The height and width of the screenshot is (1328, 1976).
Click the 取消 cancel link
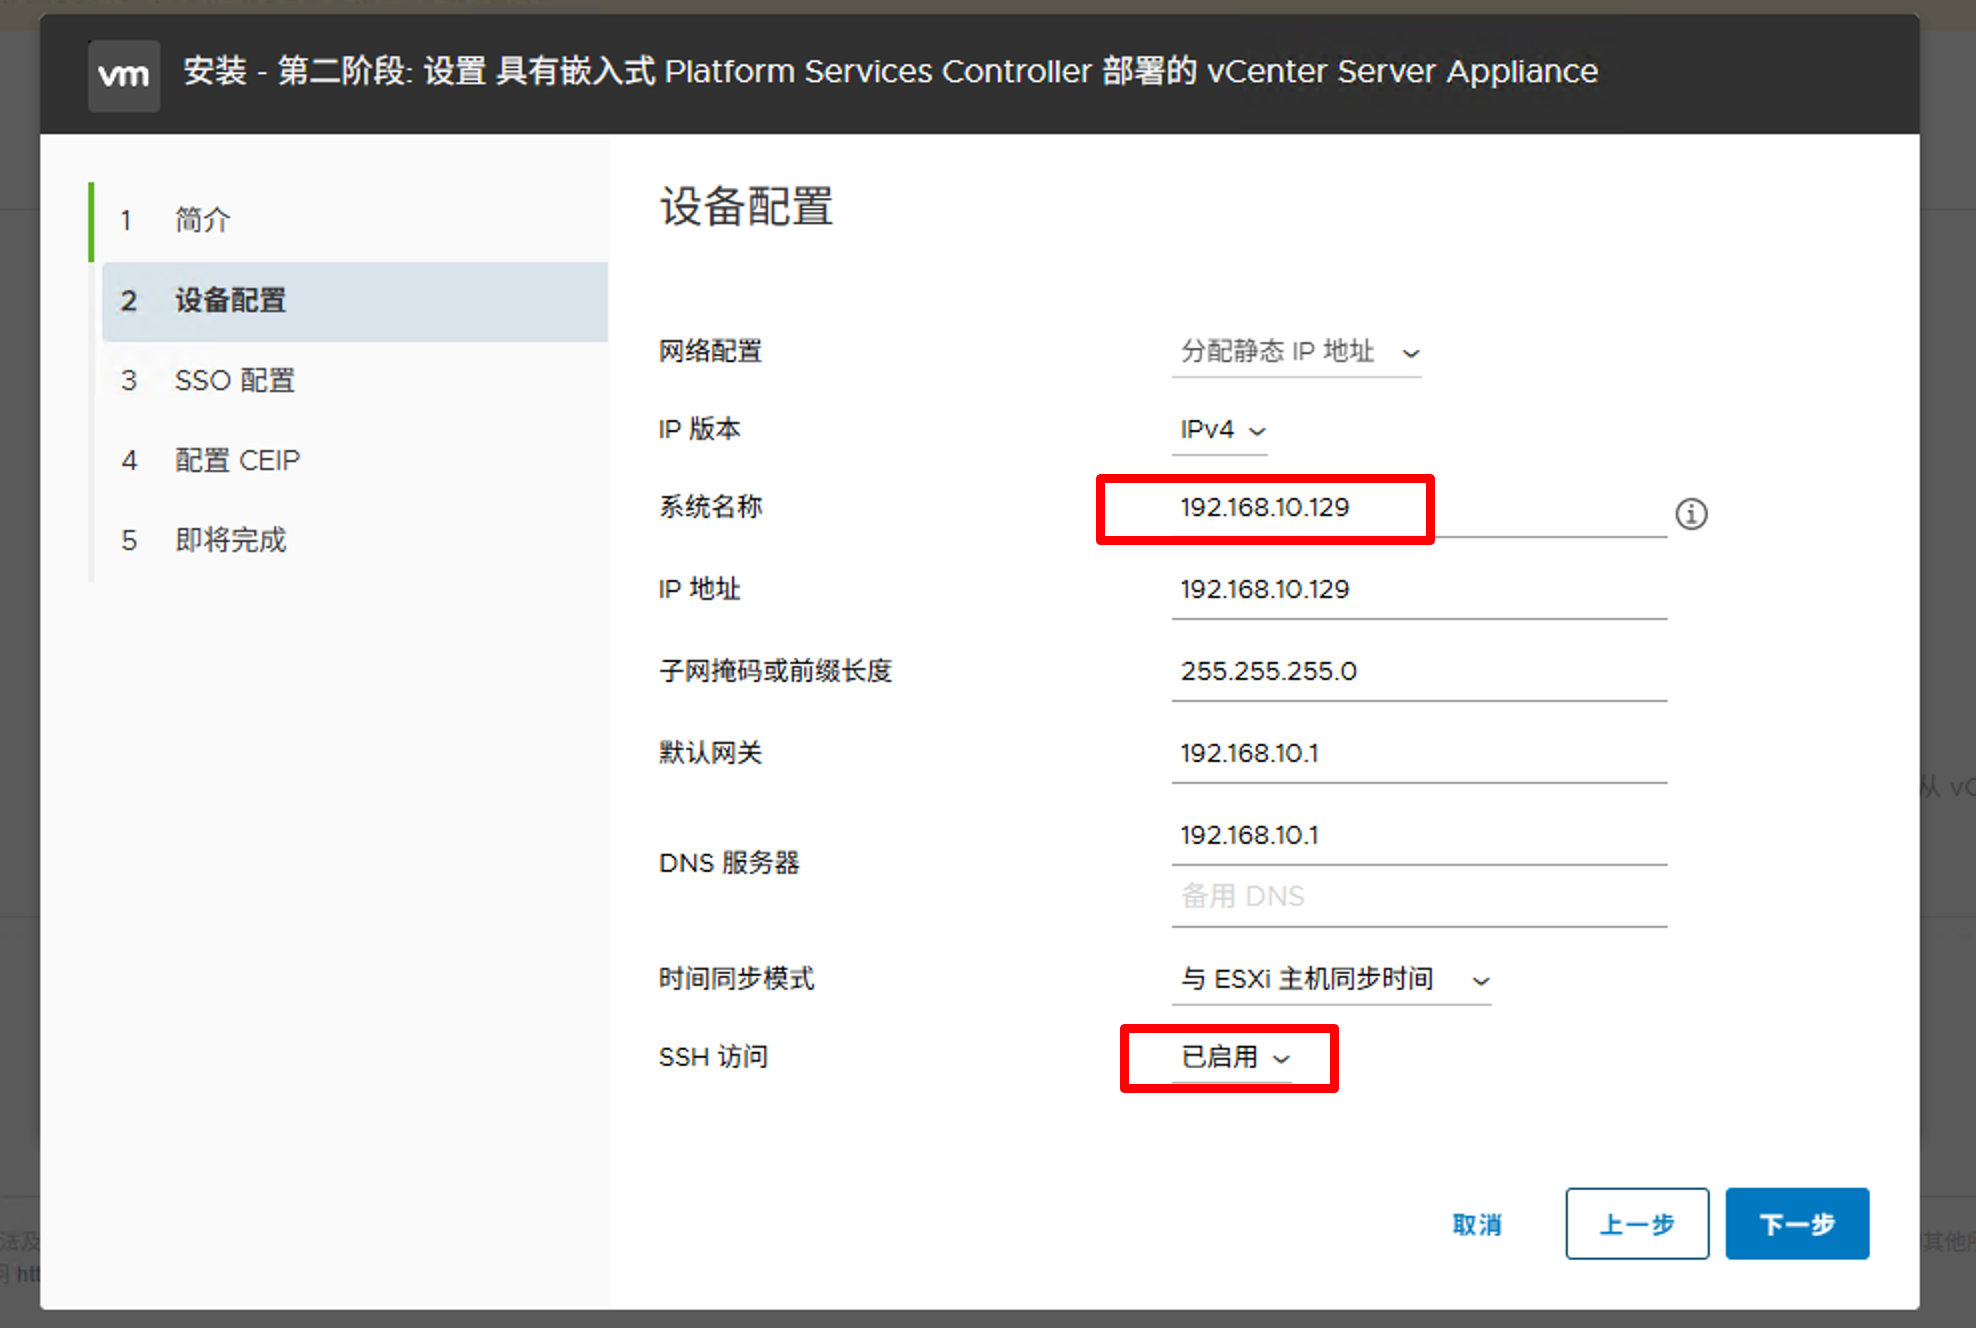click(1477, 1224)
